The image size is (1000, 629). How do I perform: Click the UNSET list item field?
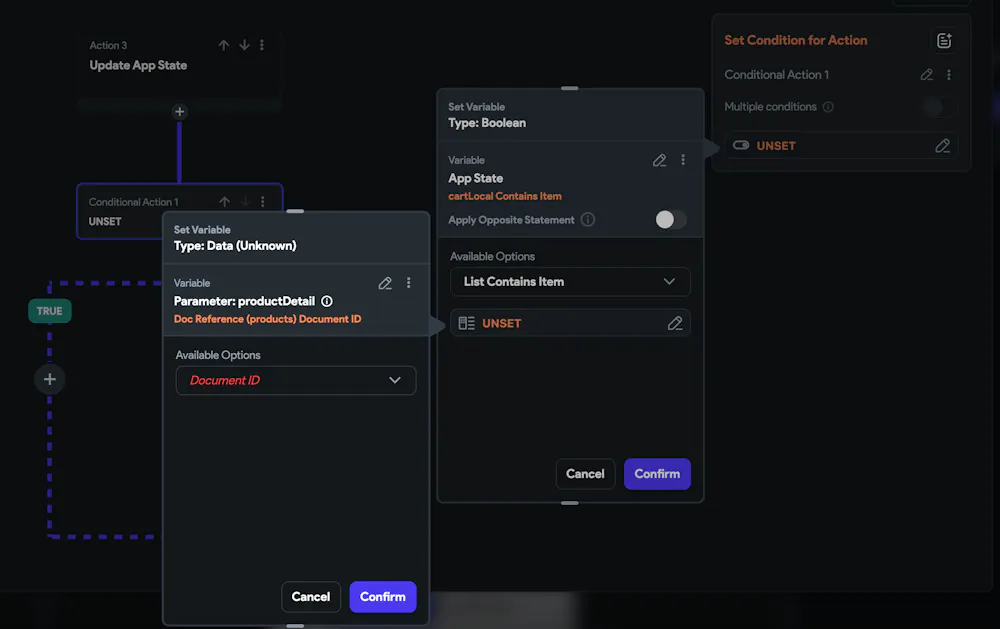tap(570, 323)
